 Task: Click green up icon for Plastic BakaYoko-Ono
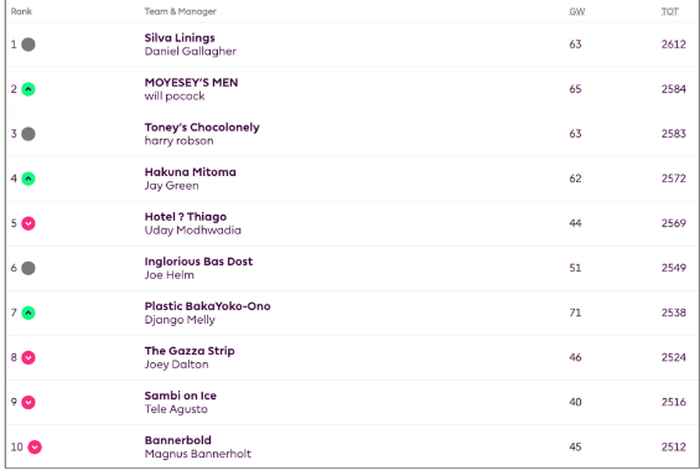28,313
